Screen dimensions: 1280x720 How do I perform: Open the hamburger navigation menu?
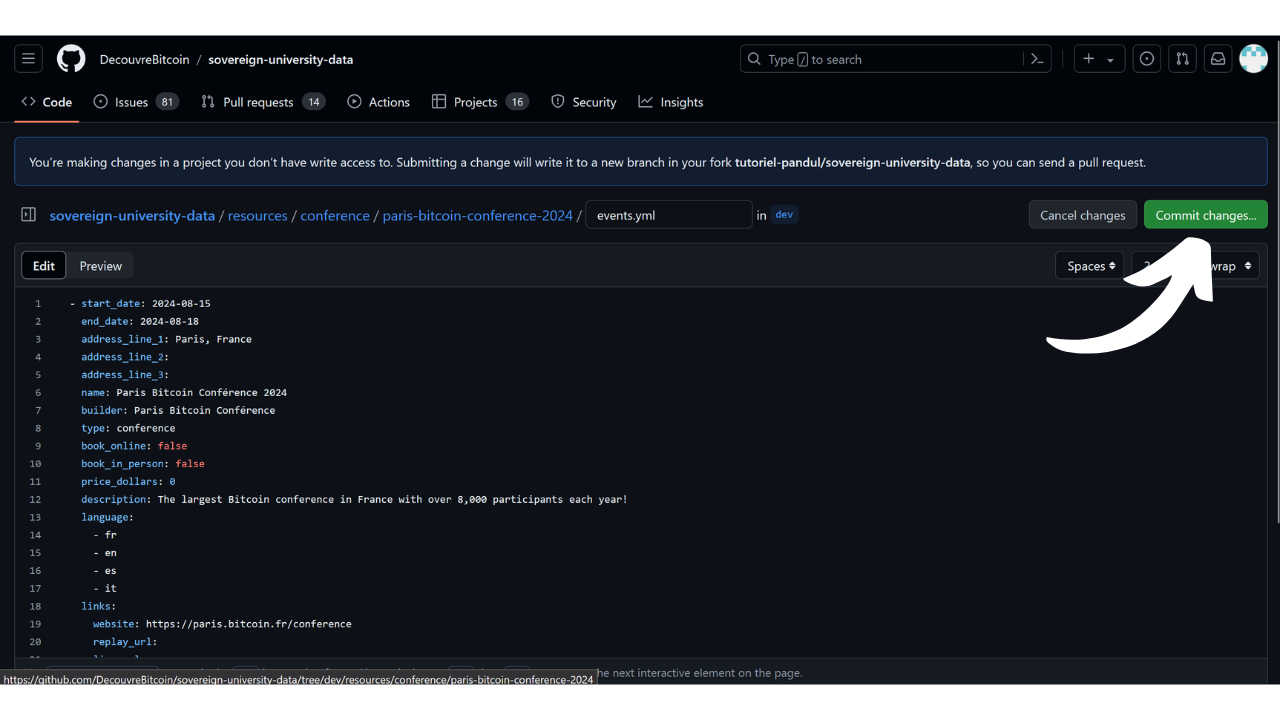click(x=28, y=59)
